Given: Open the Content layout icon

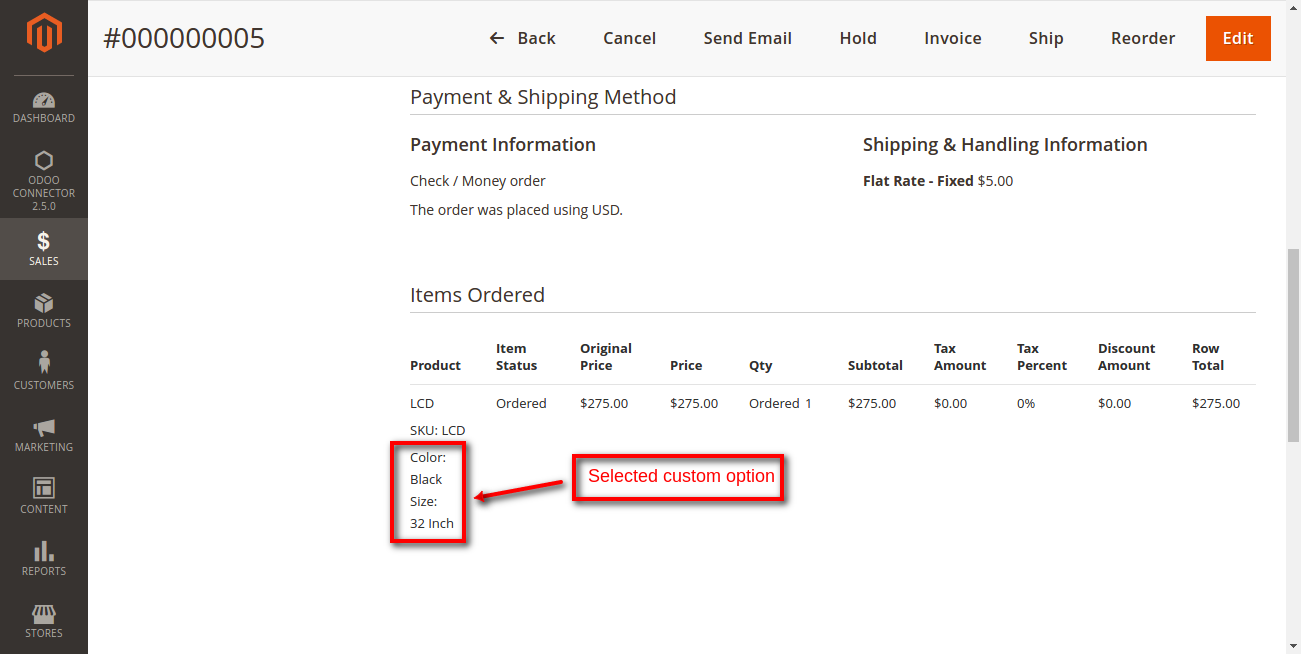Looking at the screenshot, I should [x=44, y=488].
